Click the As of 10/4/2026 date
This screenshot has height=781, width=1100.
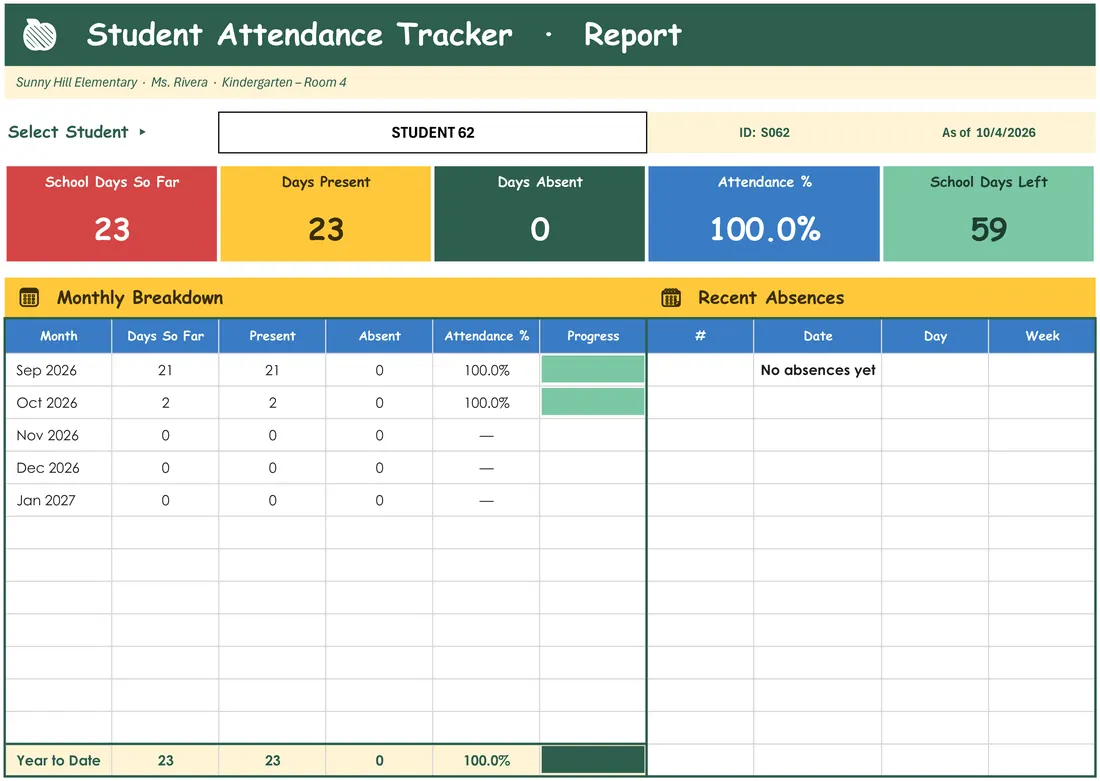988,133
